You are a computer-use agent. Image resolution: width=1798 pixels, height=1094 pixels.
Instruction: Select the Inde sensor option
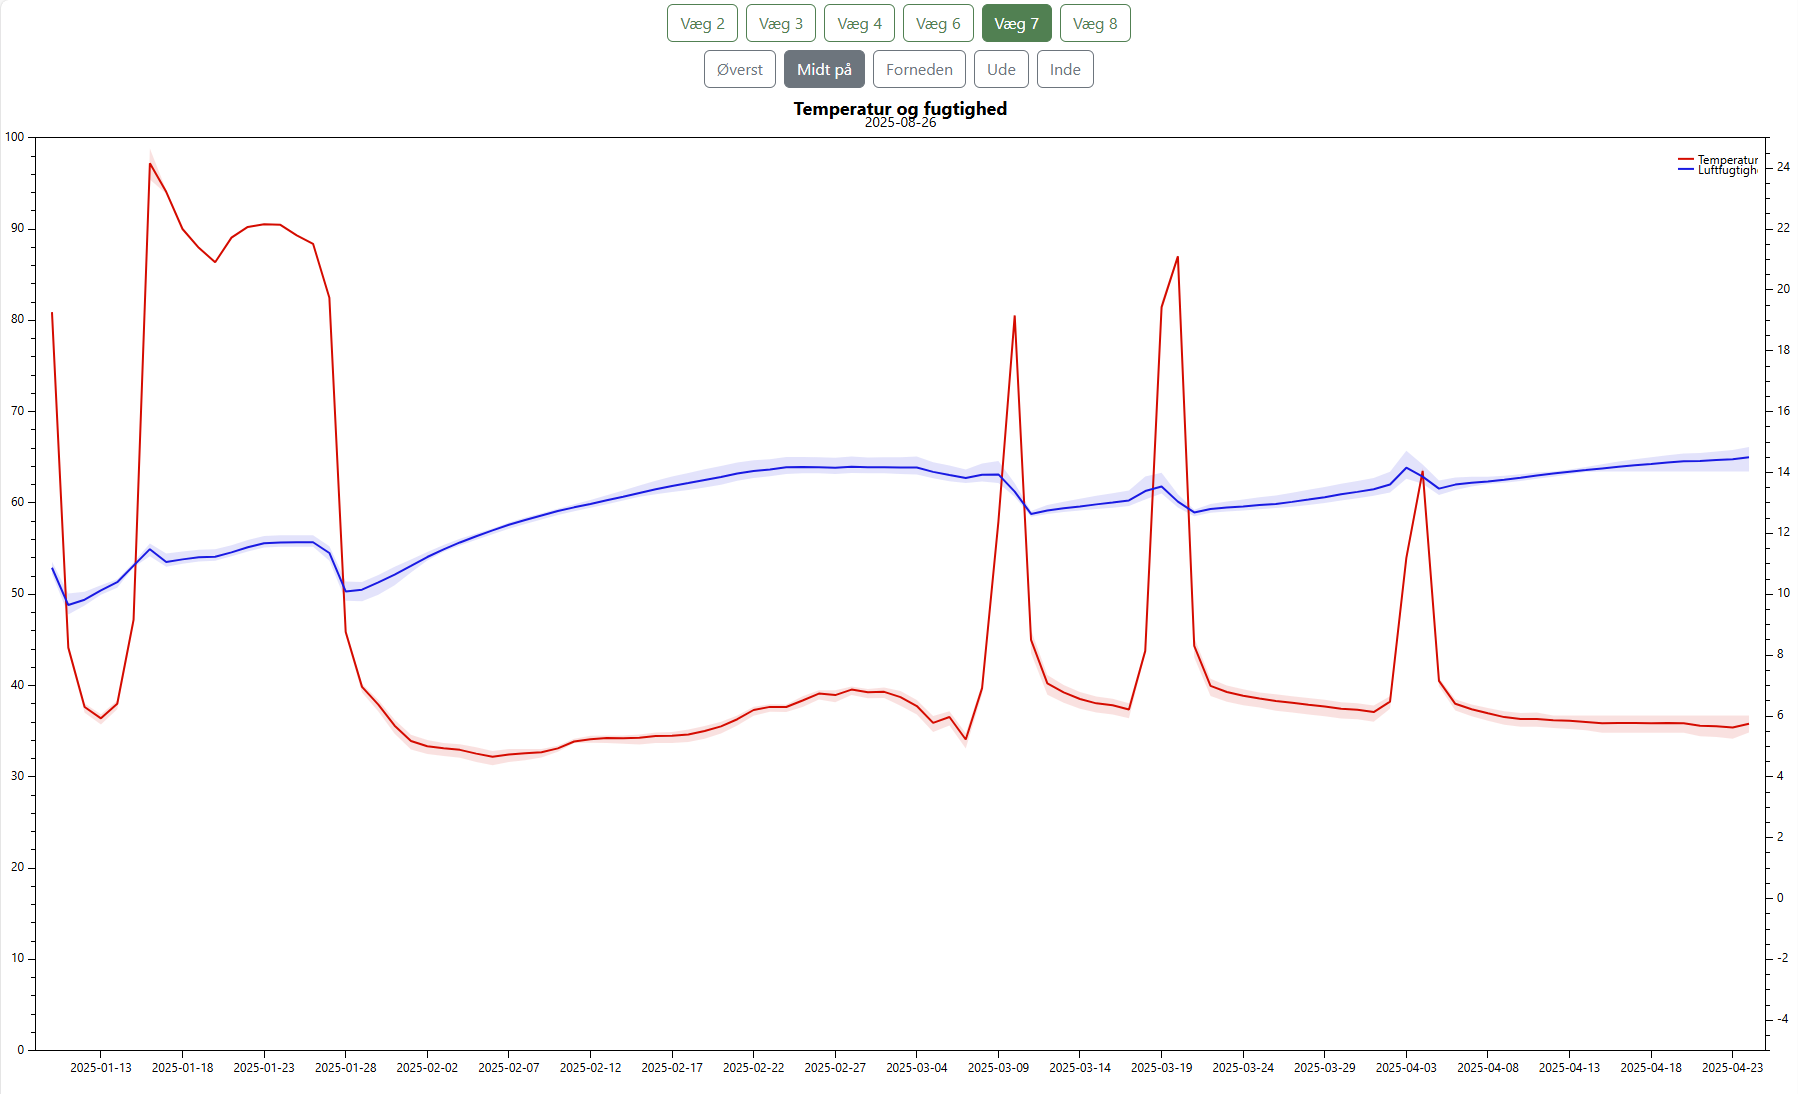tap(1065, 70)
